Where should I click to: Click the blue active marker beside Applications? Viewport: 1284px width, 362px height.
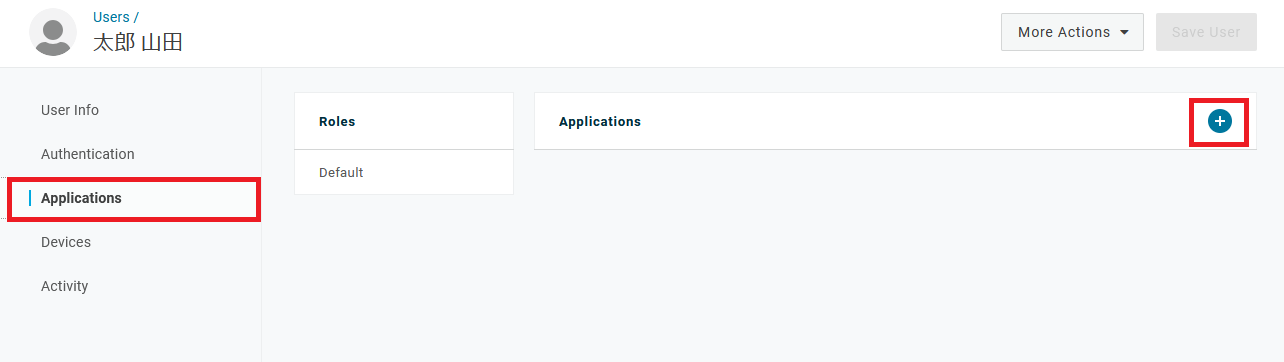pyautogui.click(x=30, y=198)
